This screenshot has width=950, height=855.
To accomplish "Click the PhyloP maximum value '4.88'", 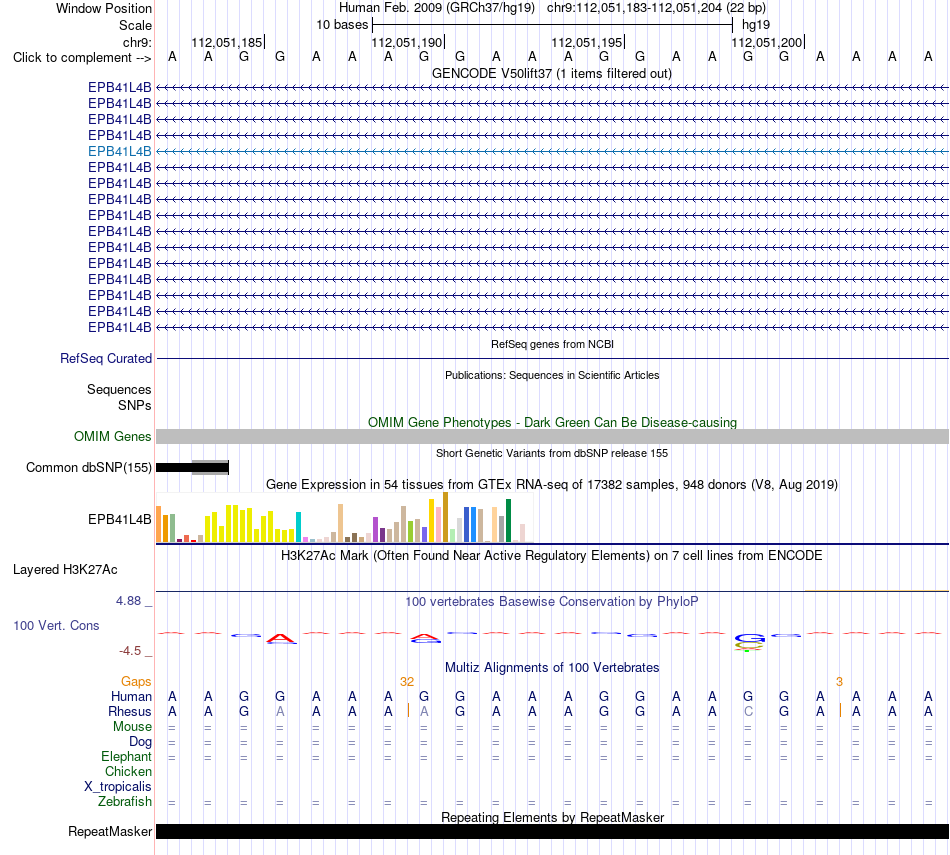I will [128, 601].
